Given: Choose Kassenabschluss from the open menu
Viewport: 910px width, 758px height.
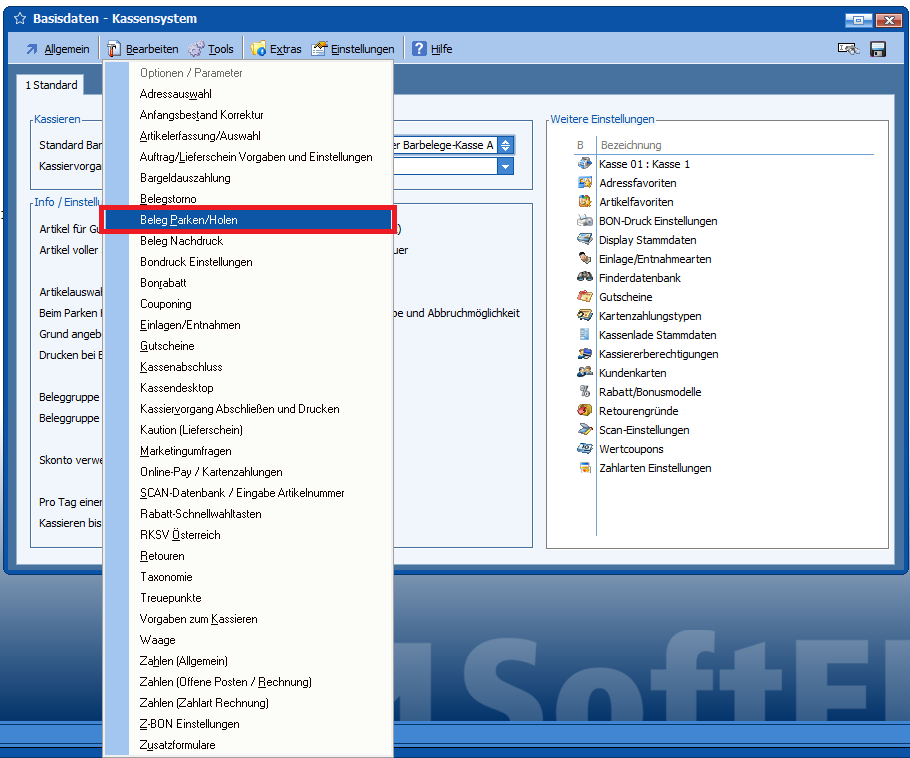Looking at the screenshot, I should 181,367.
